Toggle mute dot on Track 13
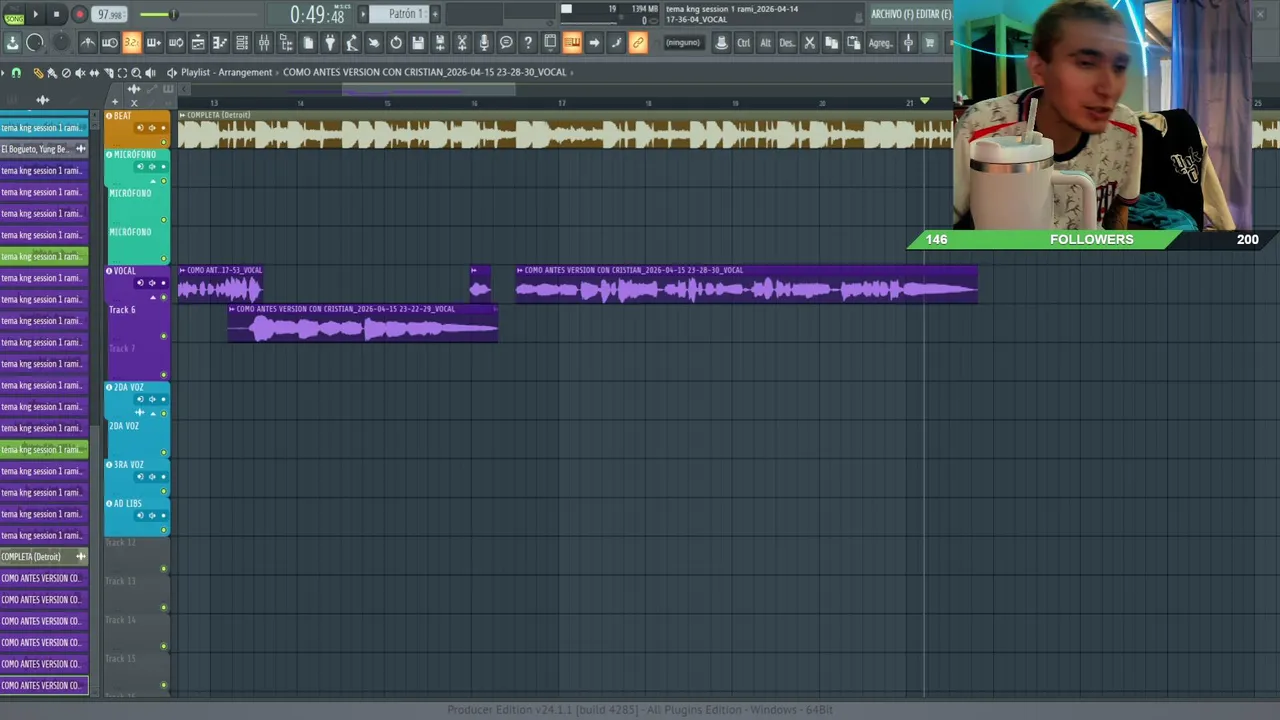Screen dimensions: 1280x720 (164, 607)
